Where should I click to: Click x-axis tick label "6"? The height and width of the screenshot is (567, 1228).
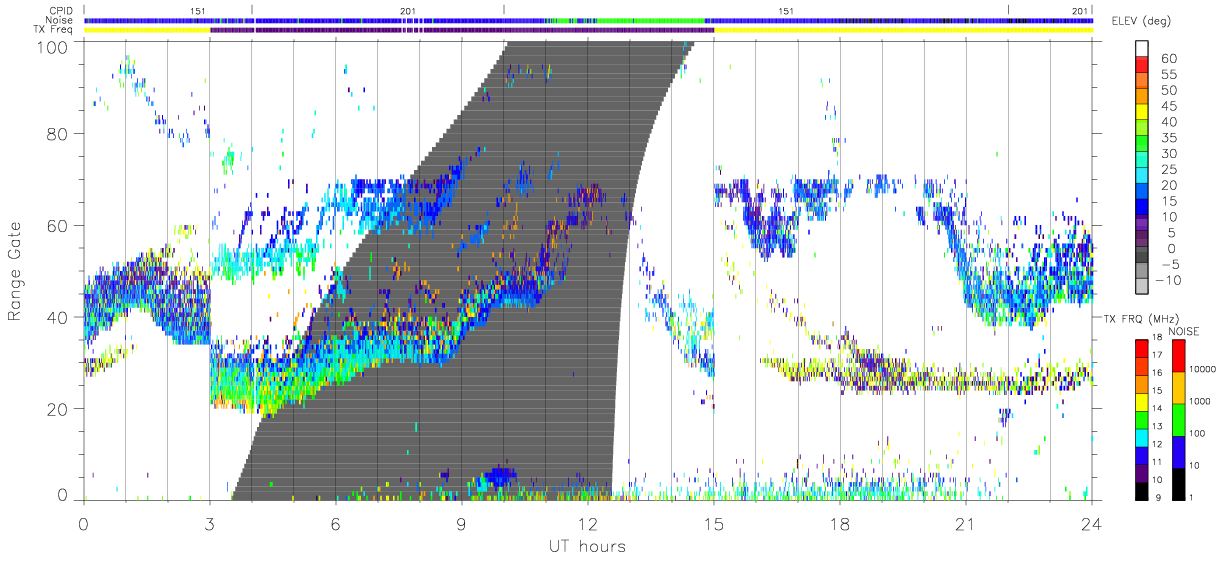[x=335, y=523]
